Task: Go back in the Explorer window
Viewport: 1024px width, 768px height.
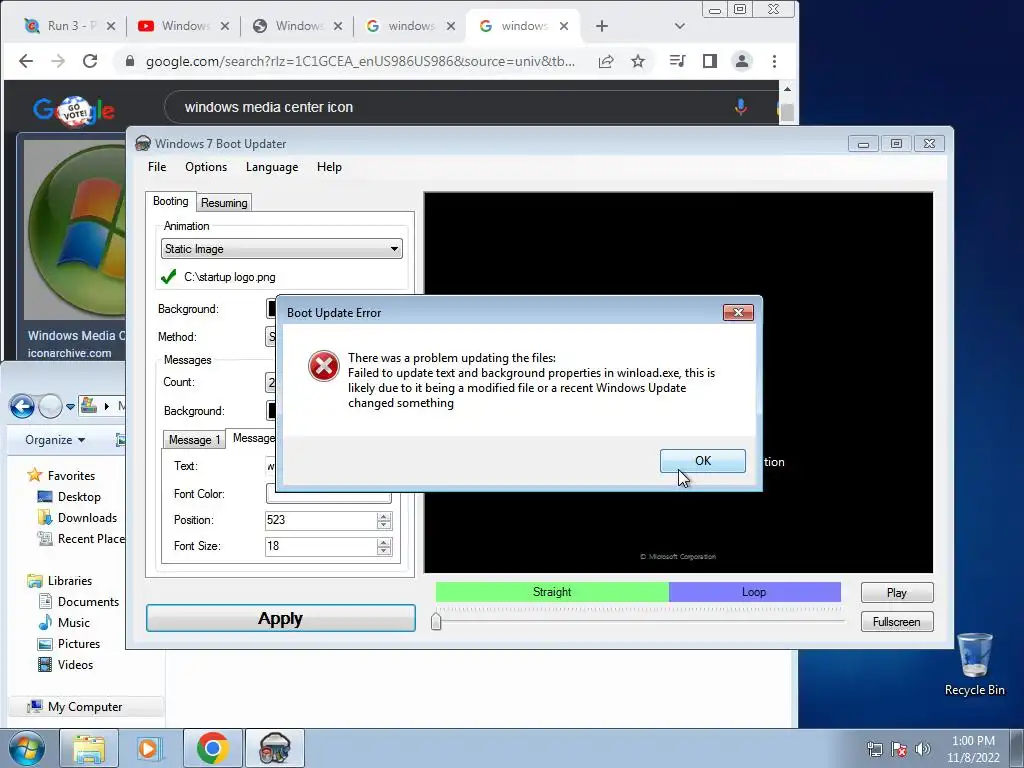Action: coord(22,406)
